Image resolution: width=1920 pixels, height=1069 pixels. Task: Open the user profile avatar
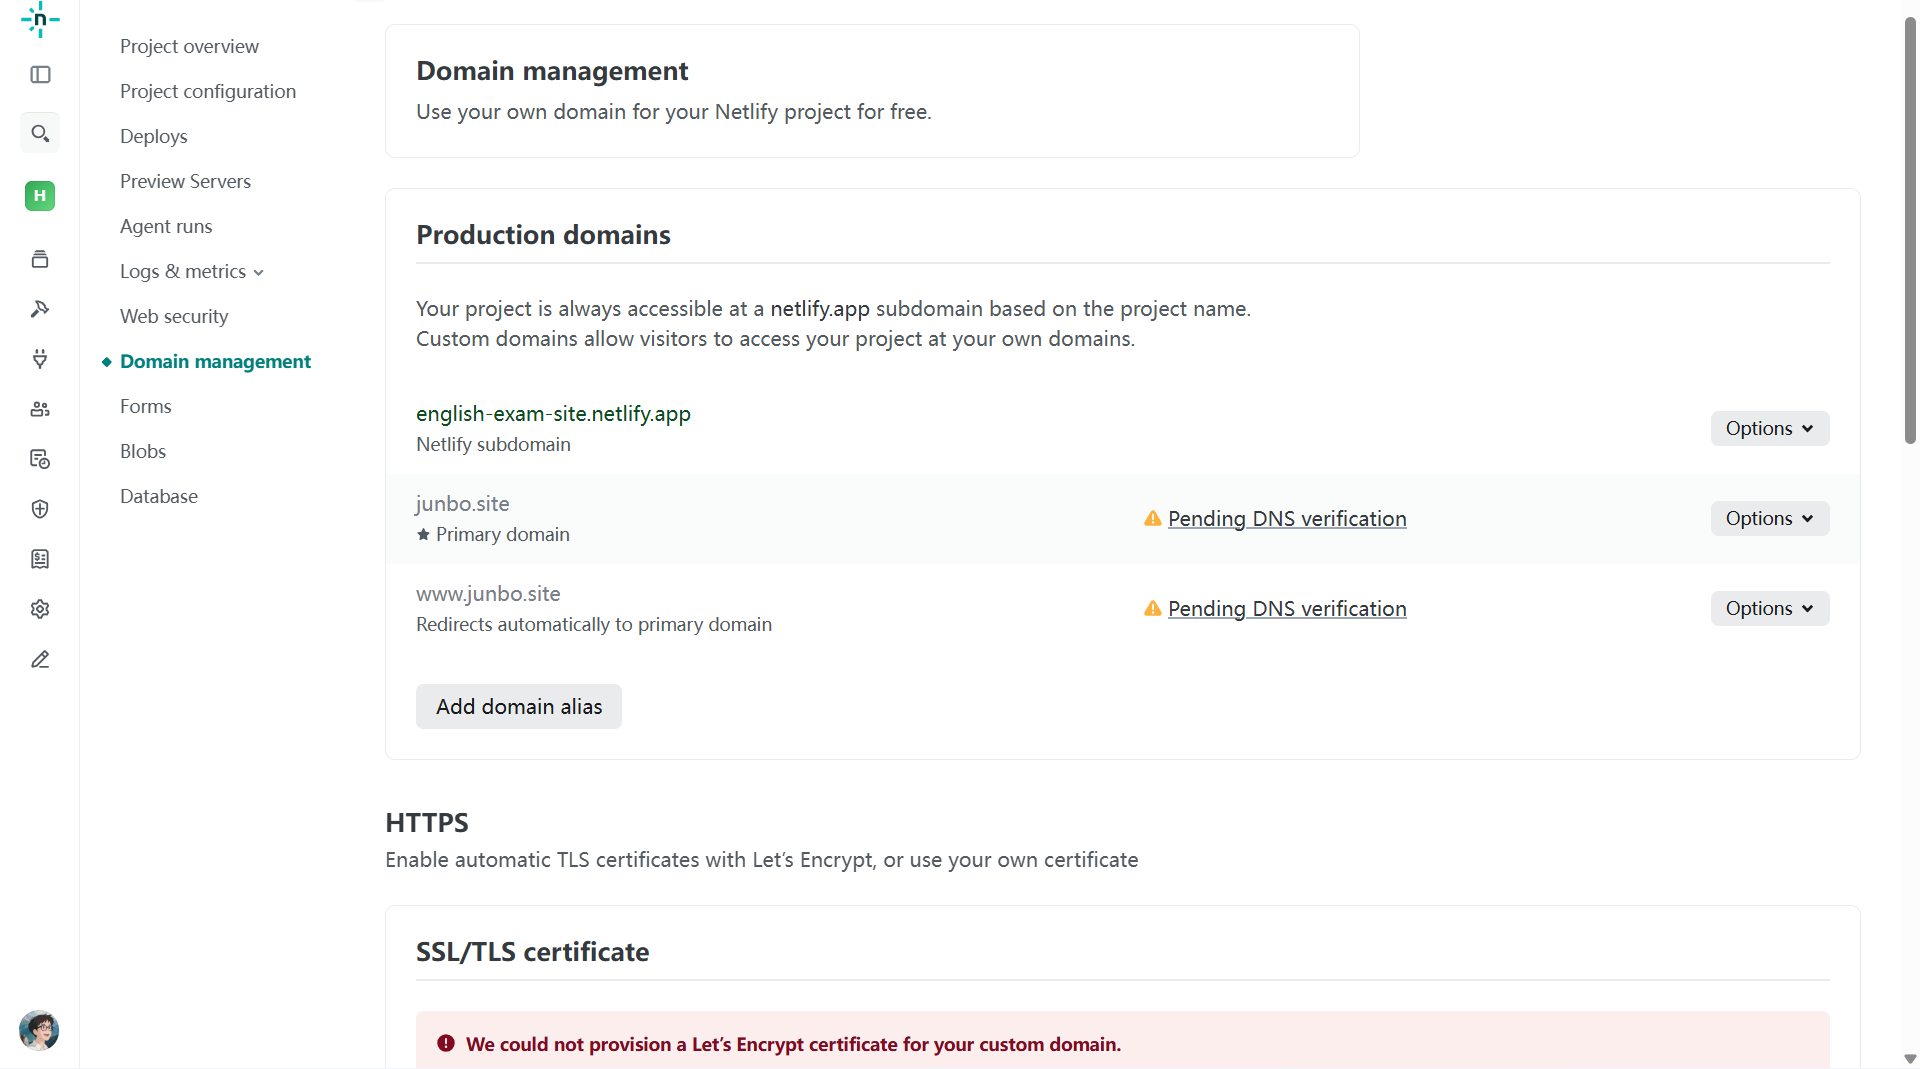coord(39,1030)
